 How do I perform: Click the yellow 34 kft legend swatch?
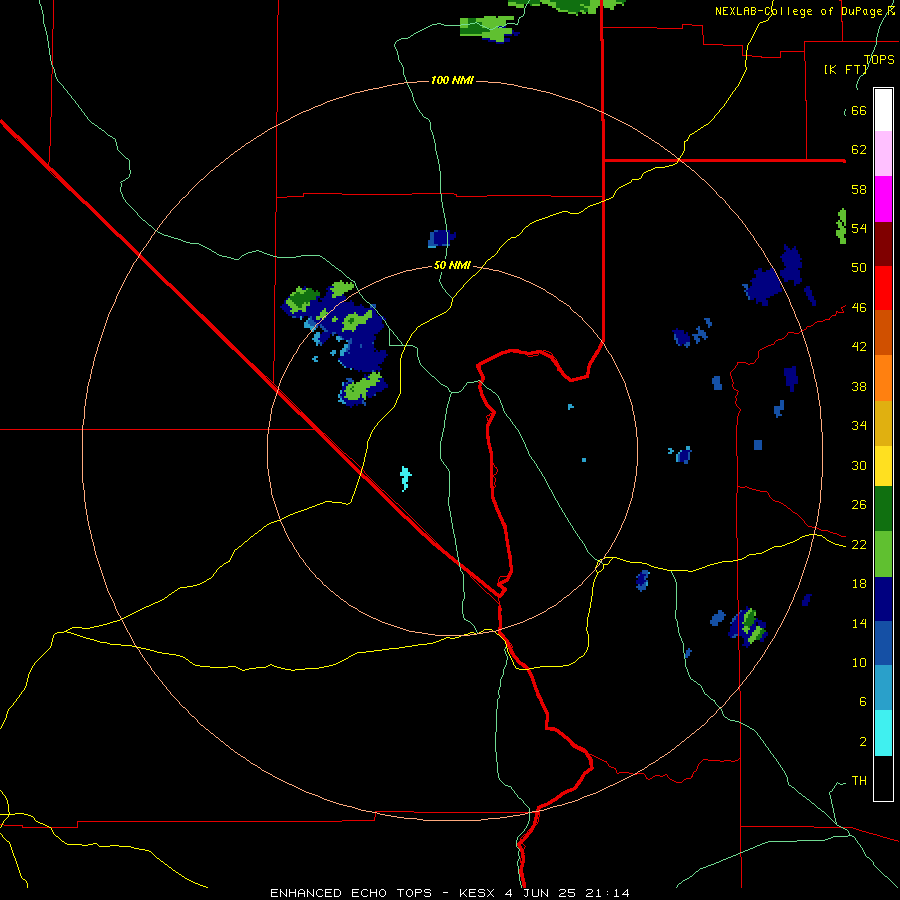[883, 466]
